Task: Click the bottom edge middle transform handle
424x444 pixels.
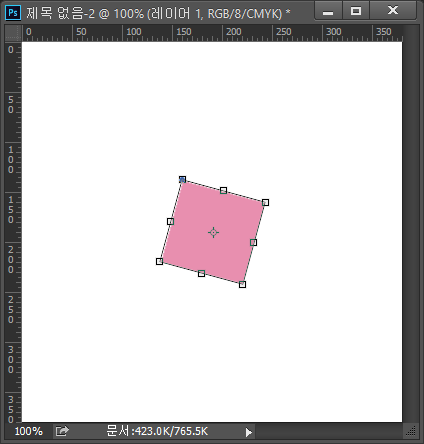Action: [201, 273]
